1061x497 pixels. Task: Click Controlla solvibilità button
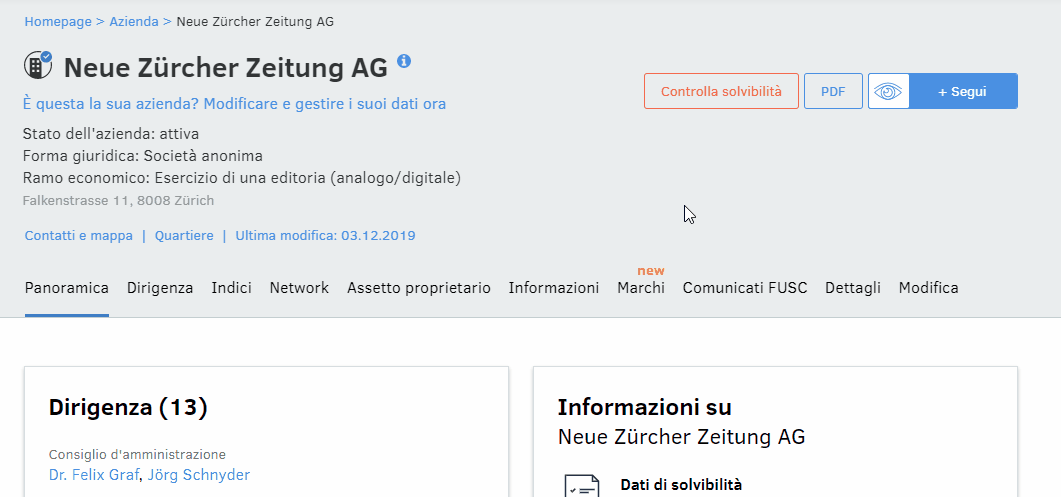(x=721, y=91)
